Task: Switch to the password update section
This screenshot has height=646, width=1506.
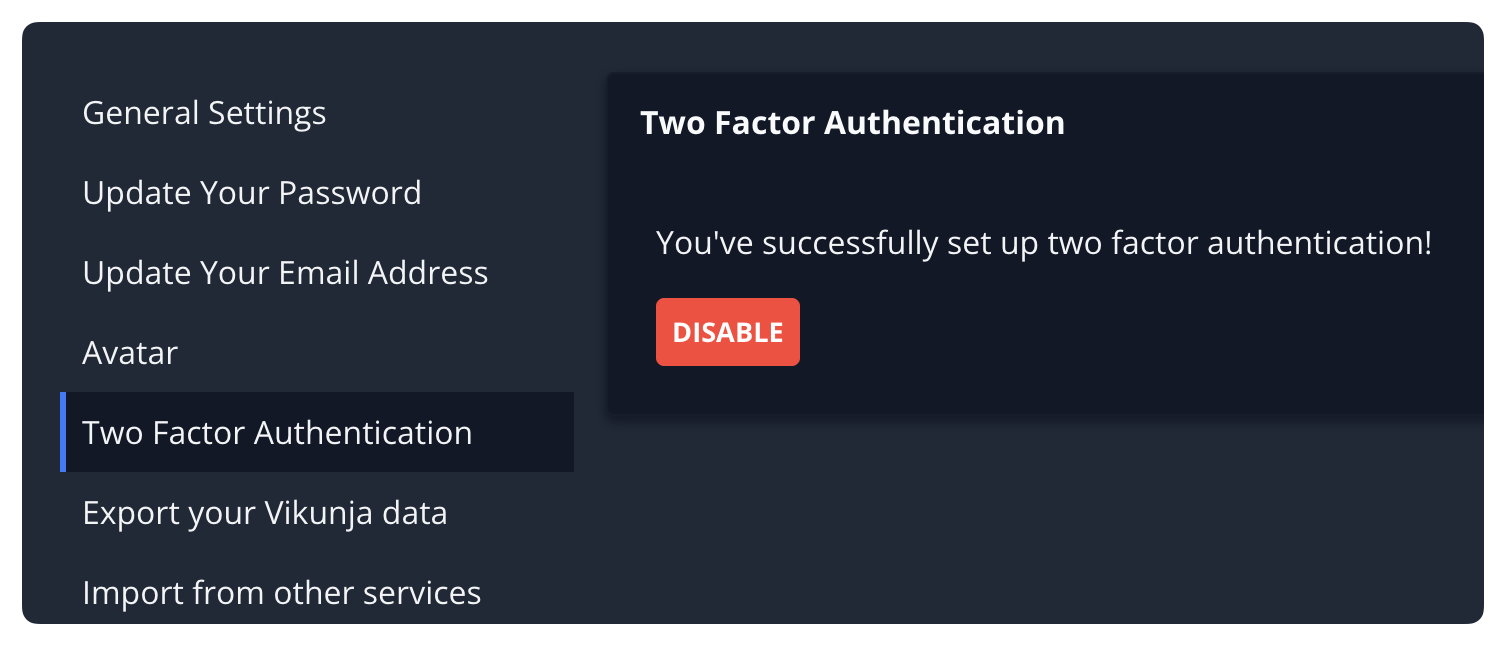Action: 252,193
